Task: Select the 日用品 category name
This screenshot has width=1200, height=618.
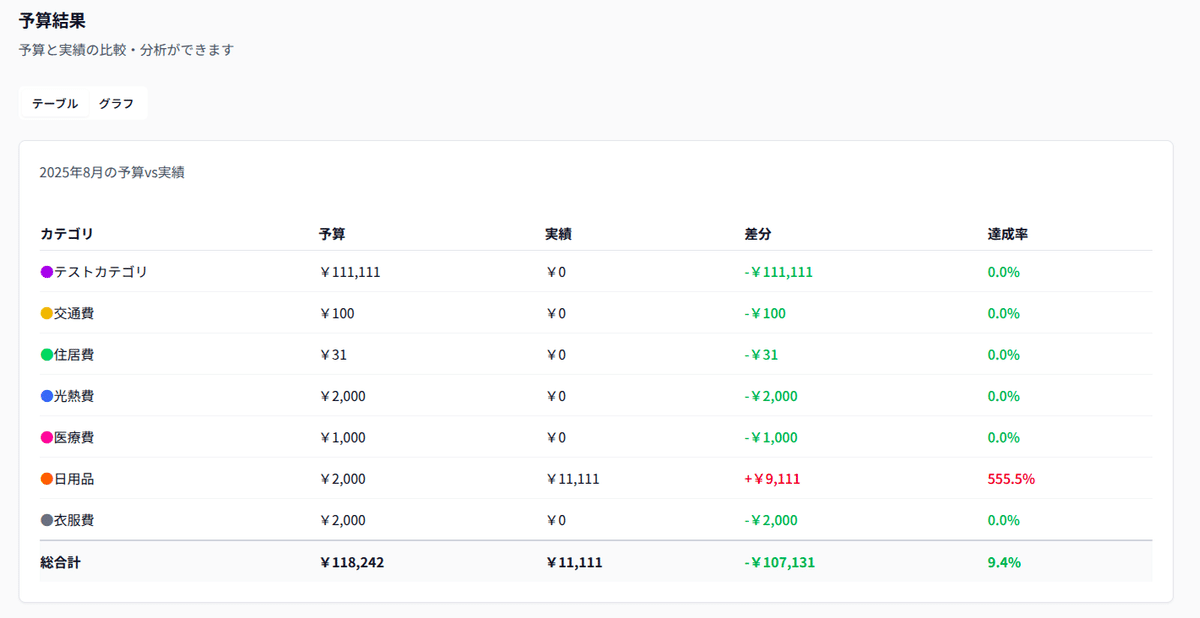Action: coord(74,479)
